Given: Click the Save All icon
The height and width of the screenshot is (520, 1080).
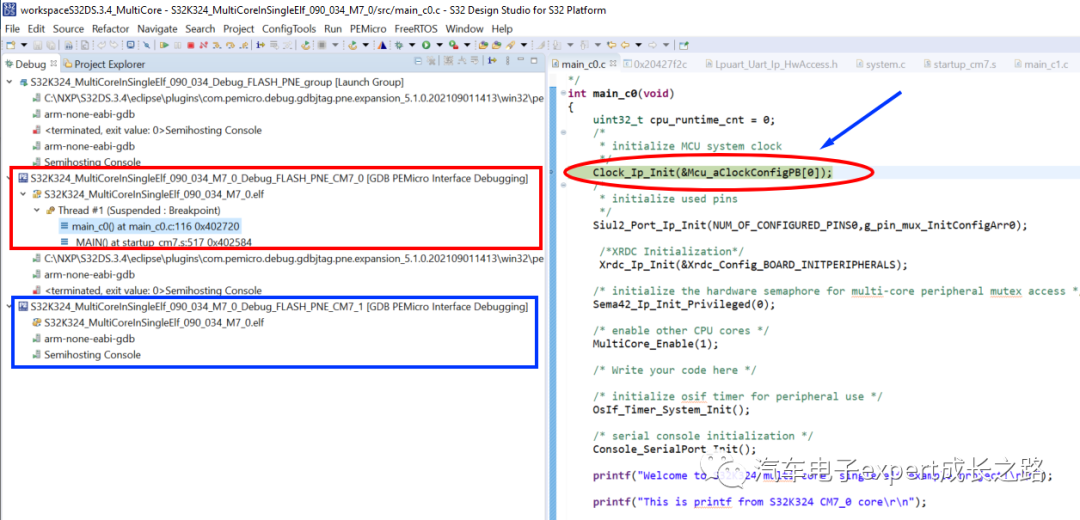Looking at the screenshot, I should 51,45.
